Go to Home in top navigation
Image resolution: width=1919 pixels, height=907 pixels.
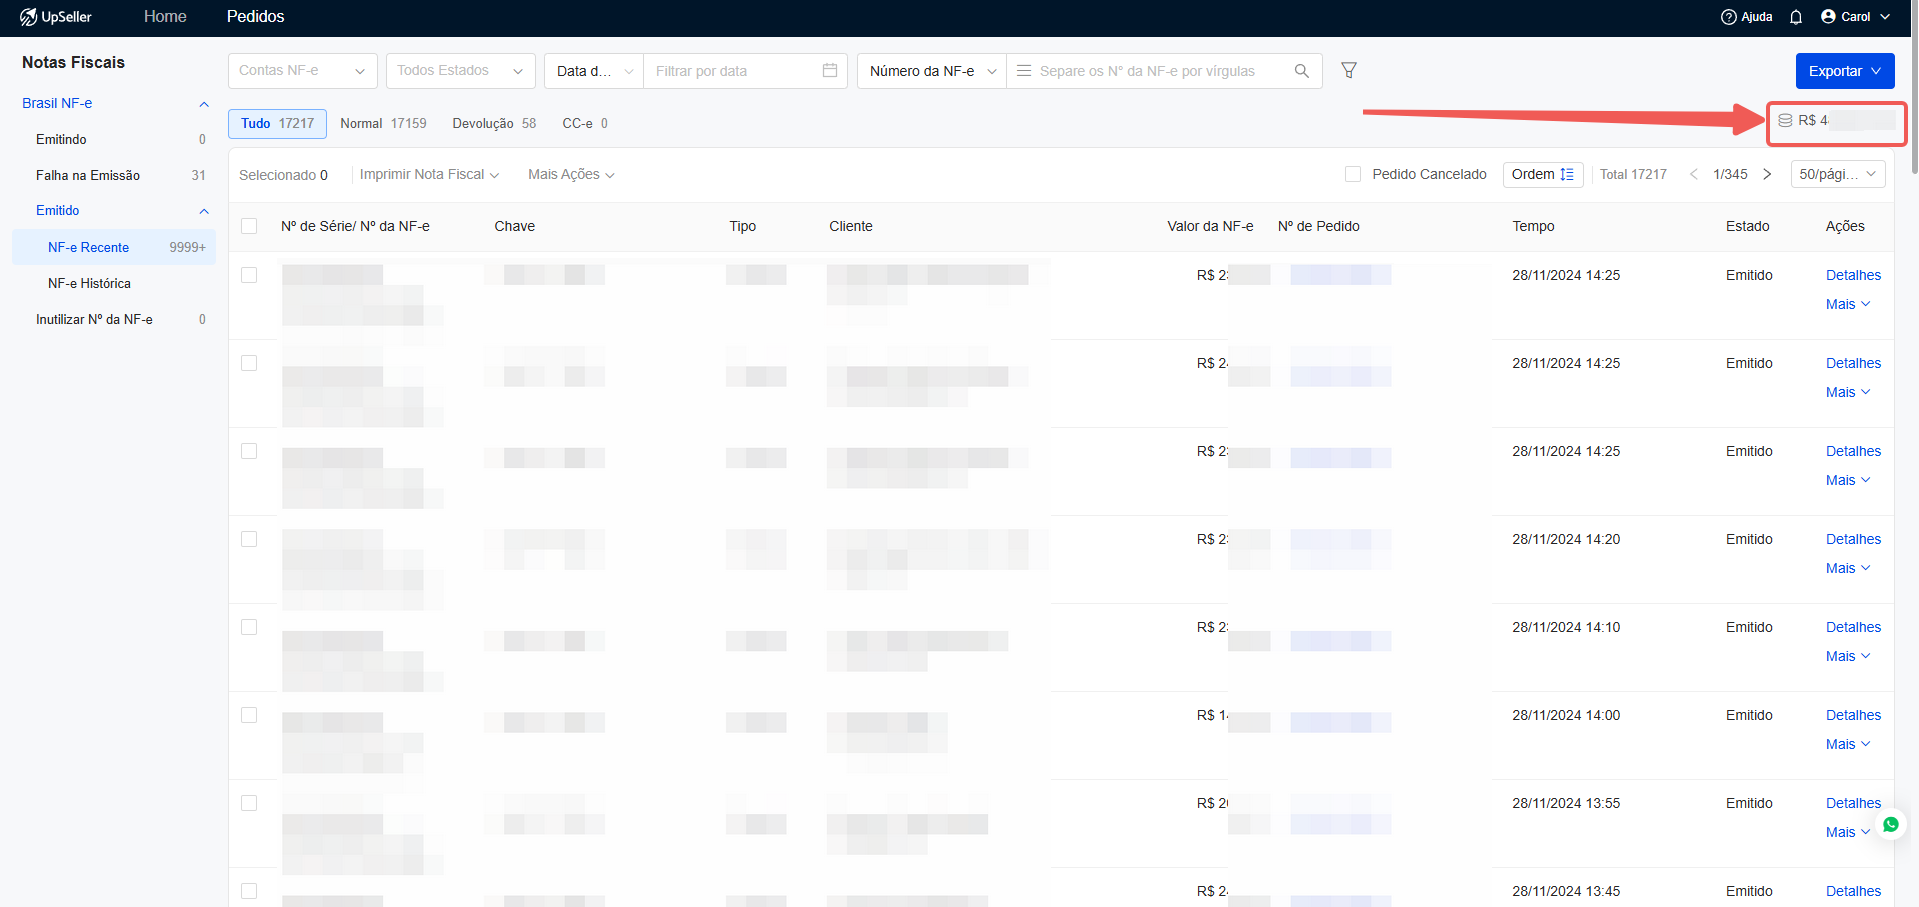coord(165,17)
